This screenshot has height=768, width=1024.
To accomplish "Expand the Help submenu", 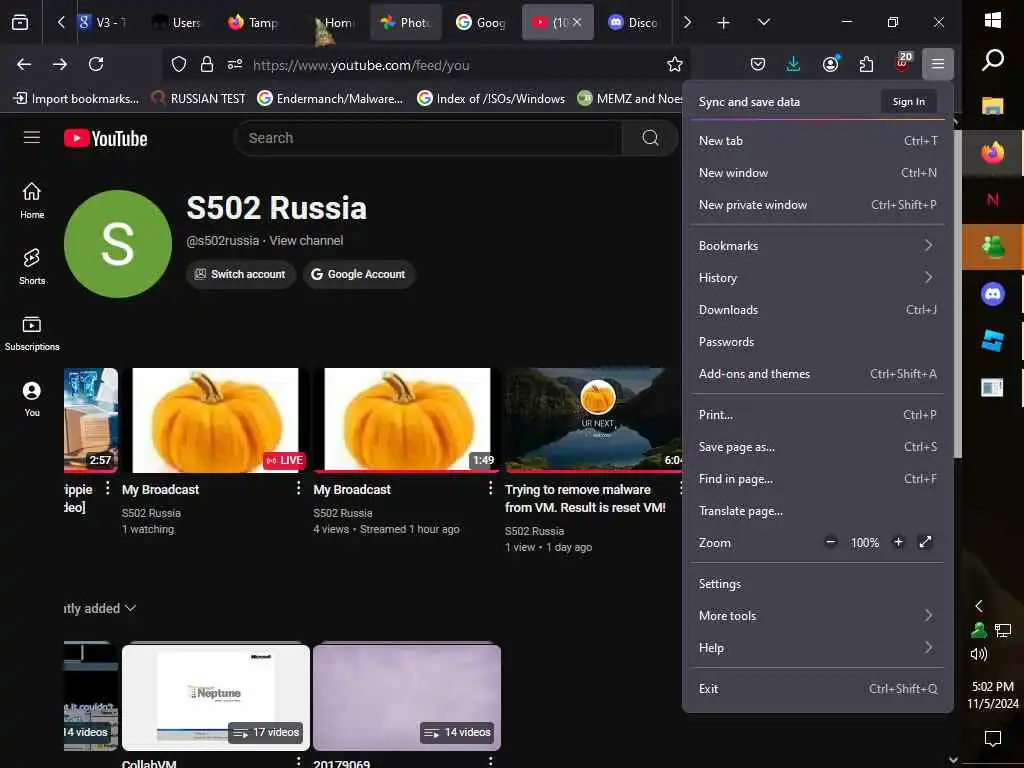I will click(x=818, y=647).
